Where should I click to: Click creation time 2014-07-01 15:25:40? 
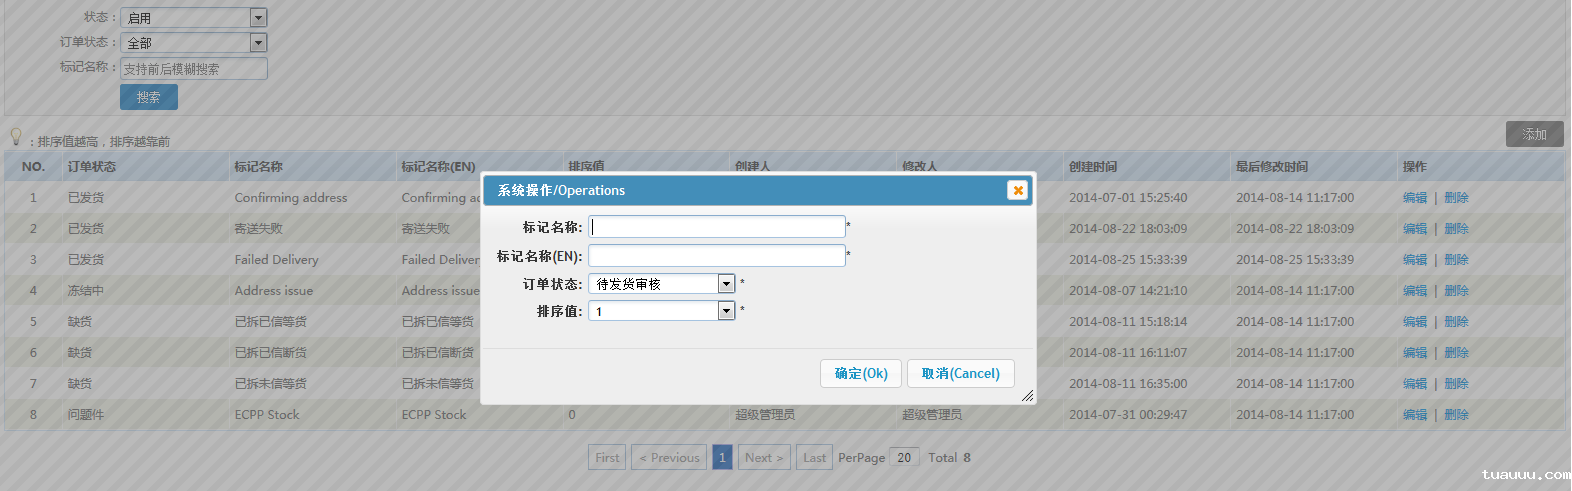[1128, 198]
